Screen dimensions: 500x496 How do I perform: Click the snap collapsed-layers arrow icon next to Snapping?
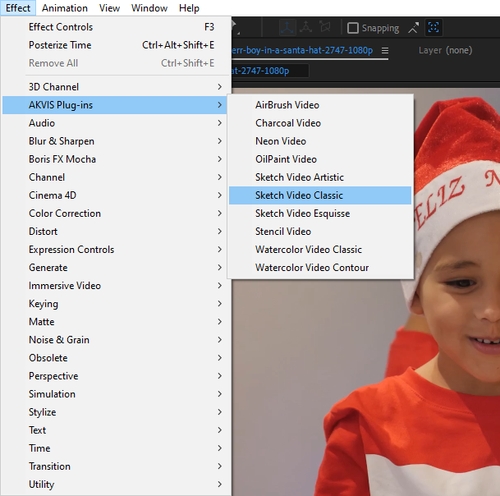pos(413,28)
